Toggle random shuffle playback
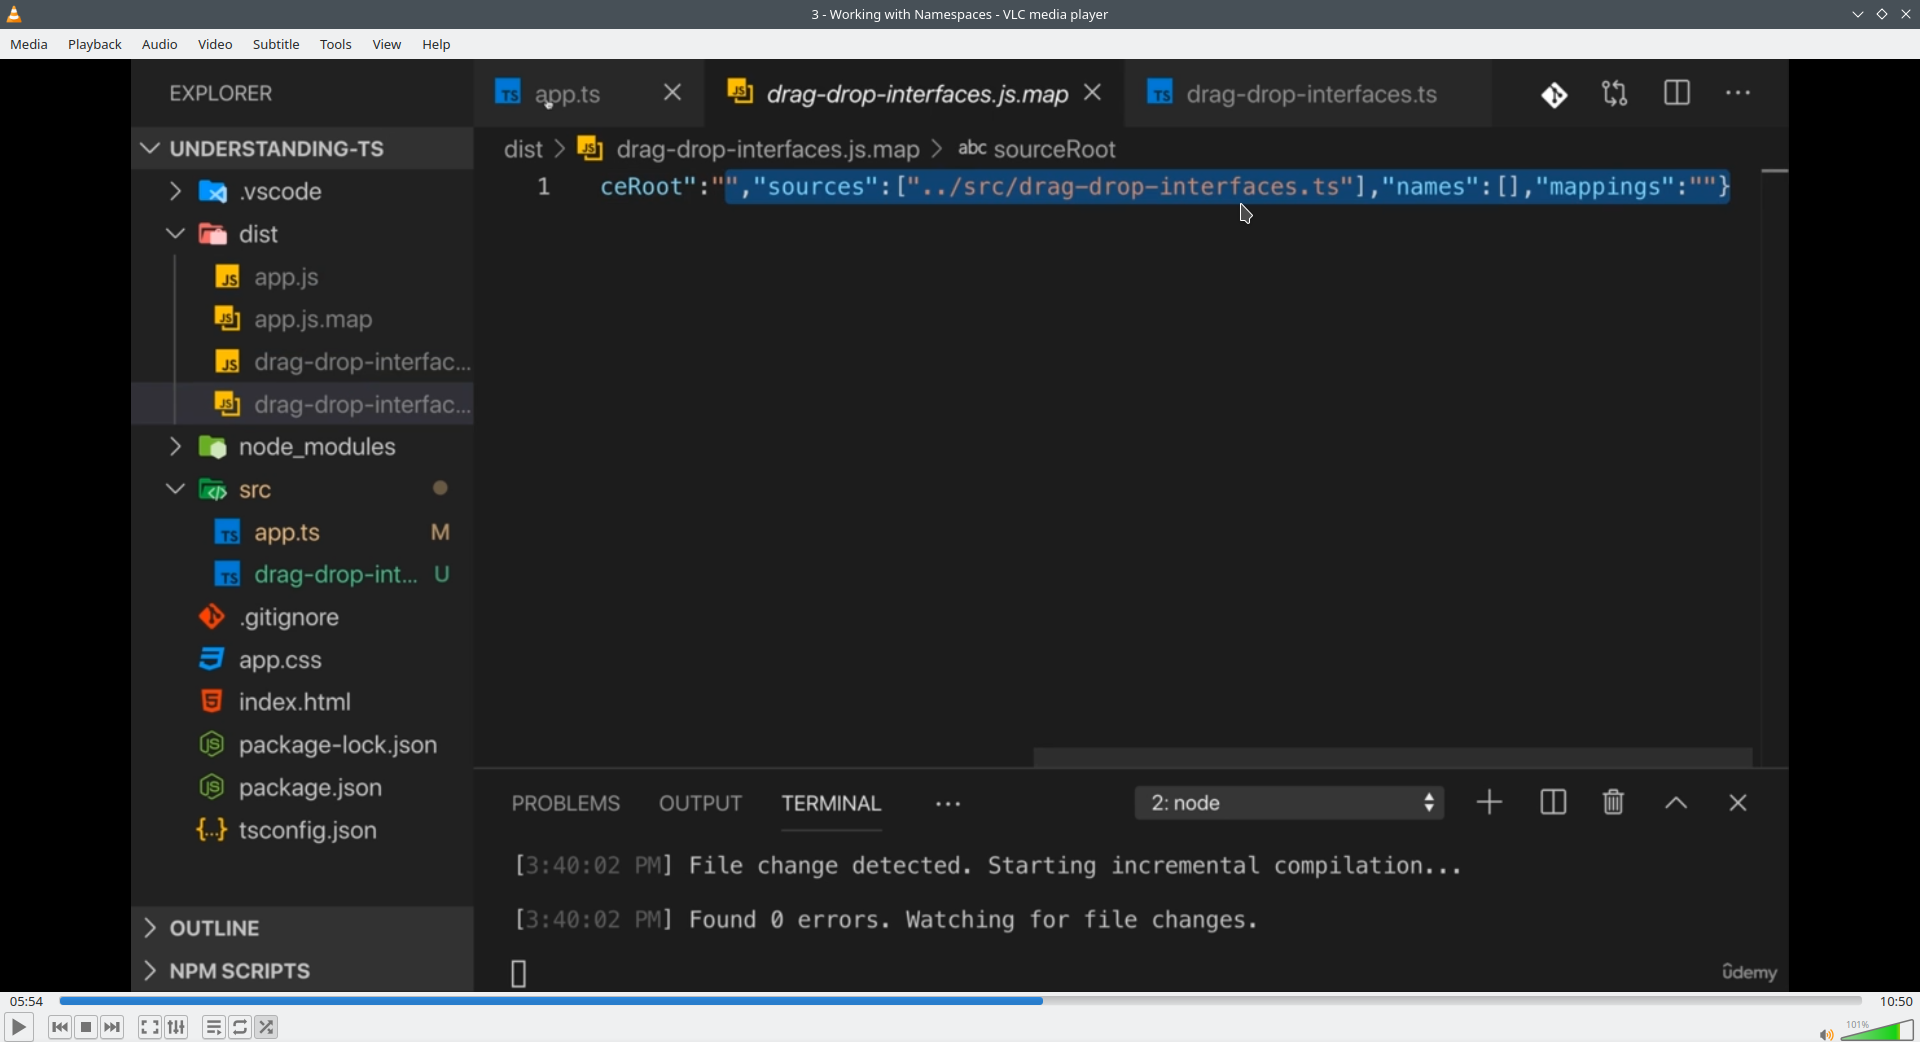The height and width of the screenshot is (1042, 1920). pyautogui.click(x=267, y=1027)
